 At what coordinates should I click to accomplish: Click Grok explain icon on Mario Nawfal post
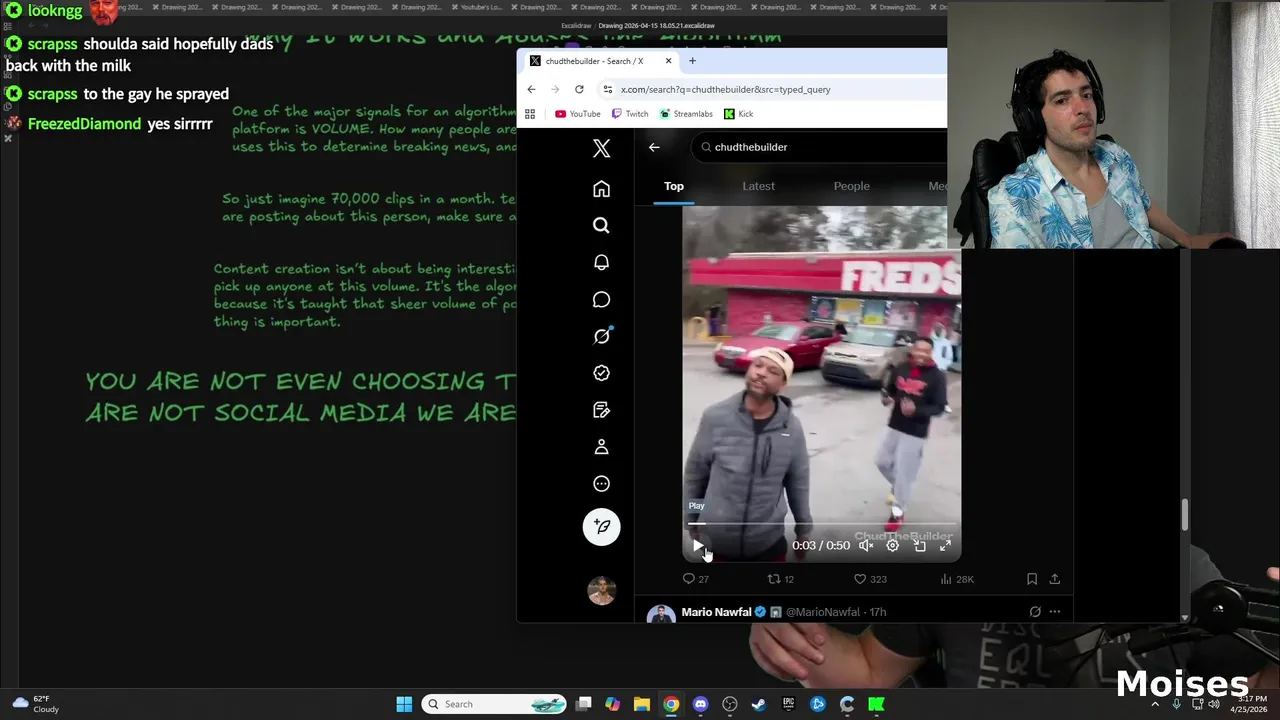pos(1035,612)
